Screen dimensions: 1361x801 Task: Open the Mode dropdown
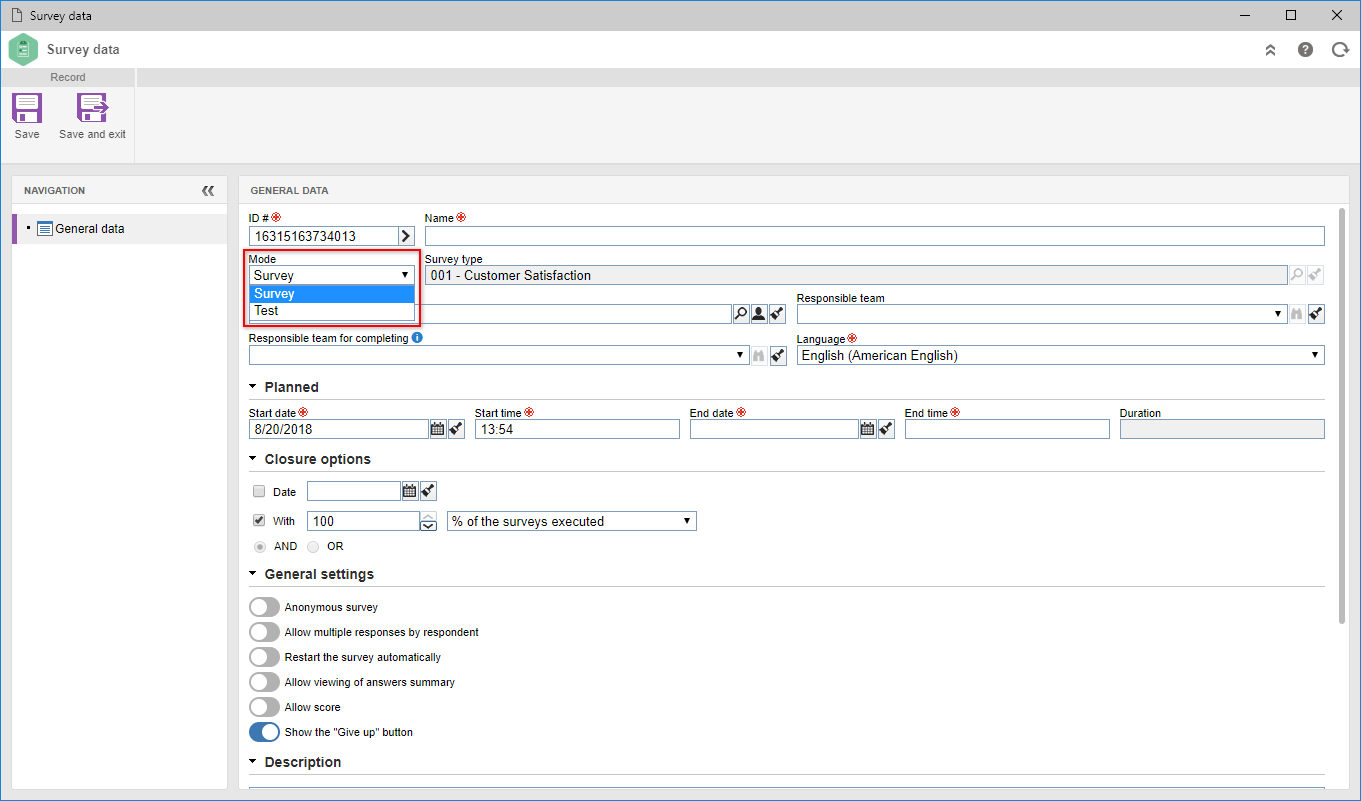332,275
